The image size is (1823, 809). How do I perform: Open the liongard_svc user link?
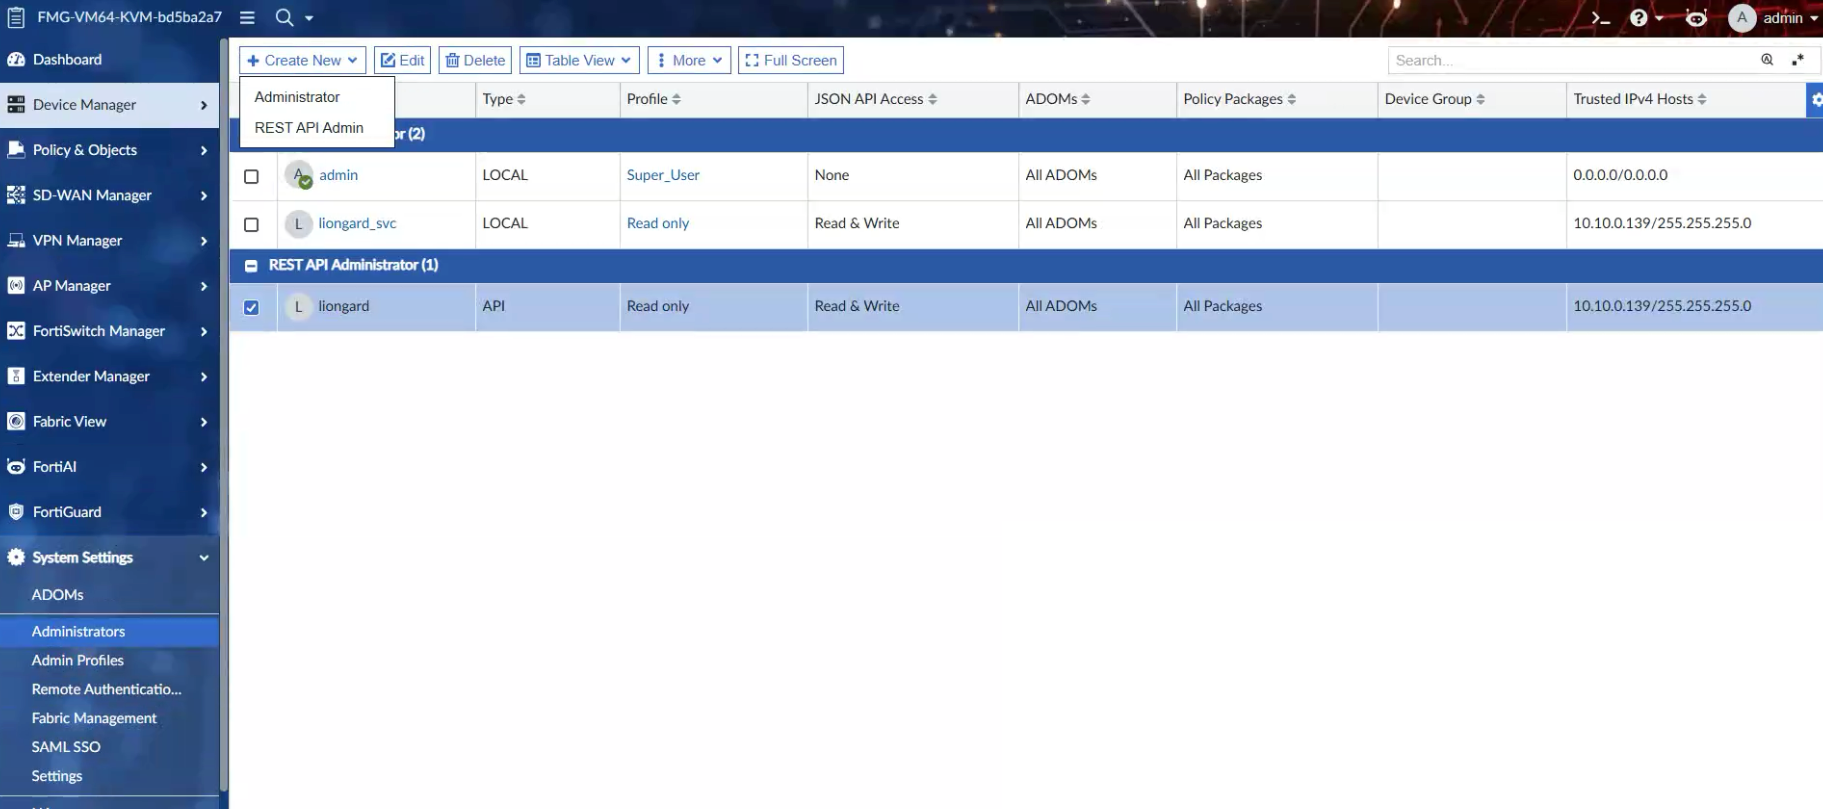click(x=357, y=224)
